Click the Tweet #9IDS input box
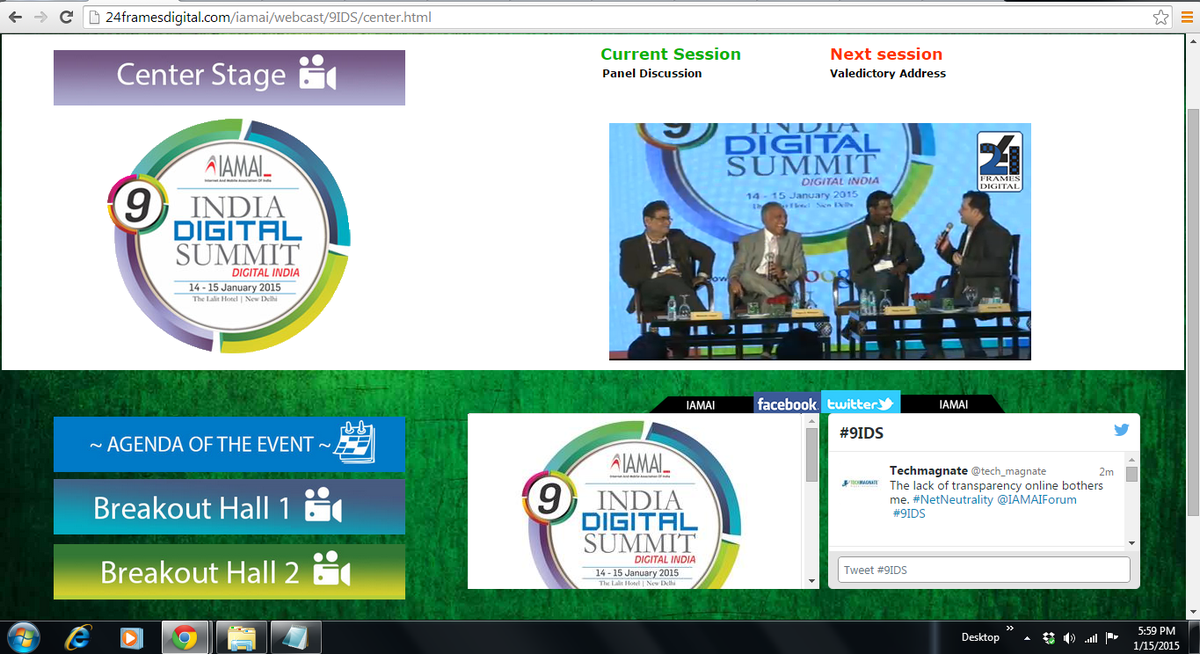This screenshot has width=1200, height=654. pos(984,570)
